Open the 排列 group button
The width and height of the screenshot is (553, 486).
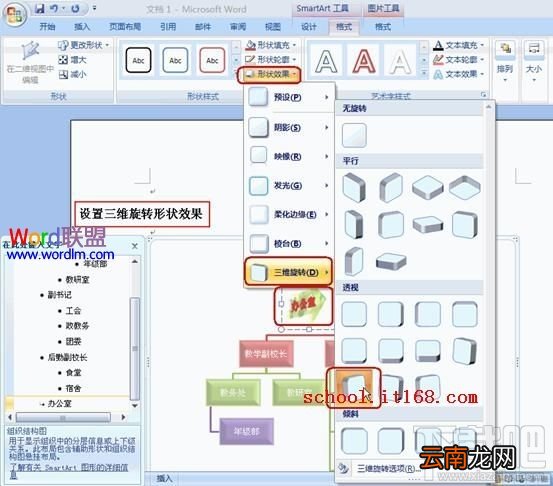coord(505,62)
